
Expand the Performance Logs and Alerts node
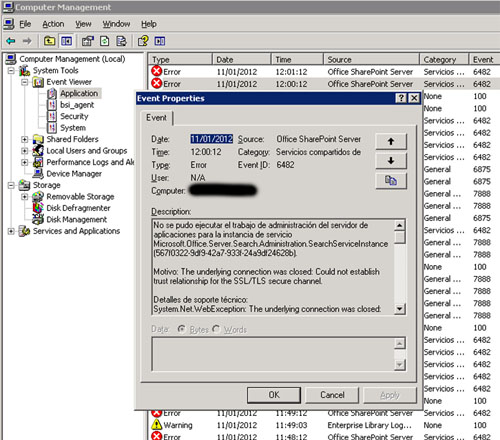[x=25, y=162]
